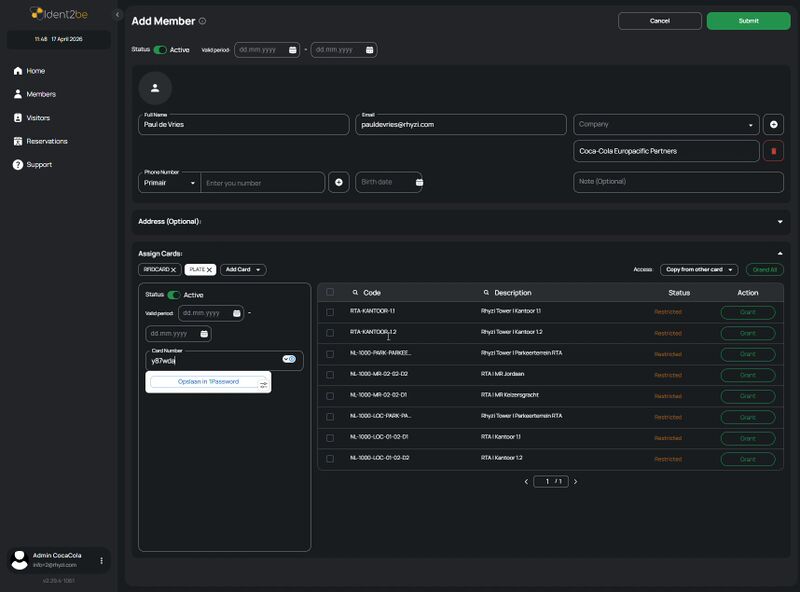Grant access for NL-1000-MR-02-02-D2
The width and height of the screenshot is (800, 592).
click(x=747, y=375)
